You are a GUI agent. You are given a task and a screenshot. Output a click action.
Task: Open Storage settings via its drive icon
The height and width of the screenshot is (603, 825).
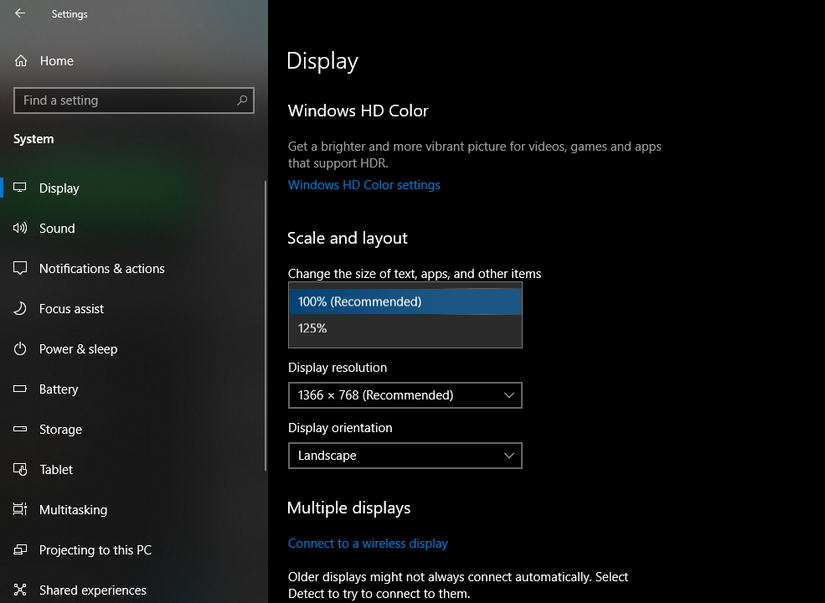21,429
